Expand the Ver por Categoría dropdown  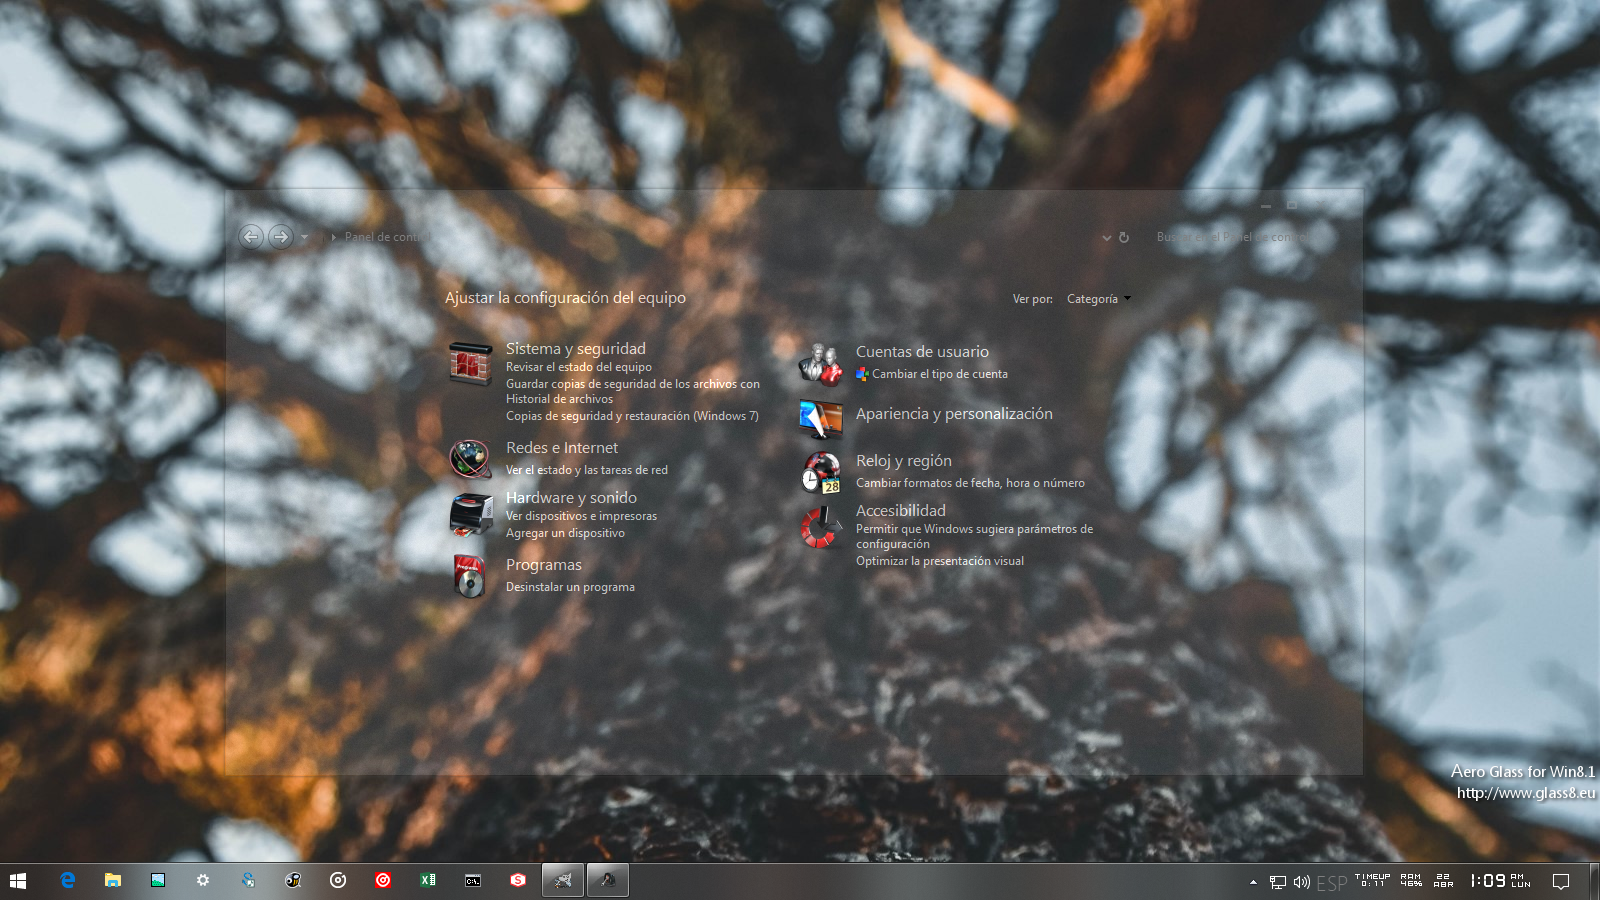1098,299
